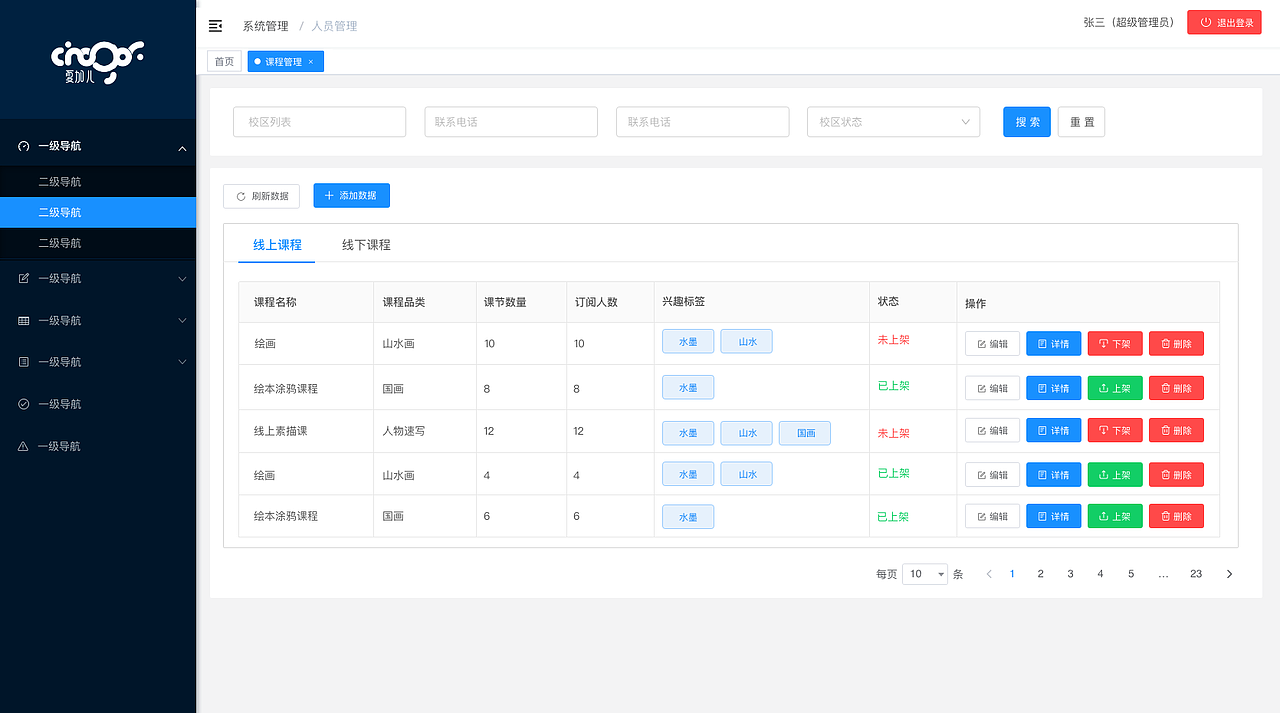Viewport: 1280px width, 713px height.
Task: Delete the 绘本涂鸦课程 row with 6 lessons
Action: tap(1176, 516)
